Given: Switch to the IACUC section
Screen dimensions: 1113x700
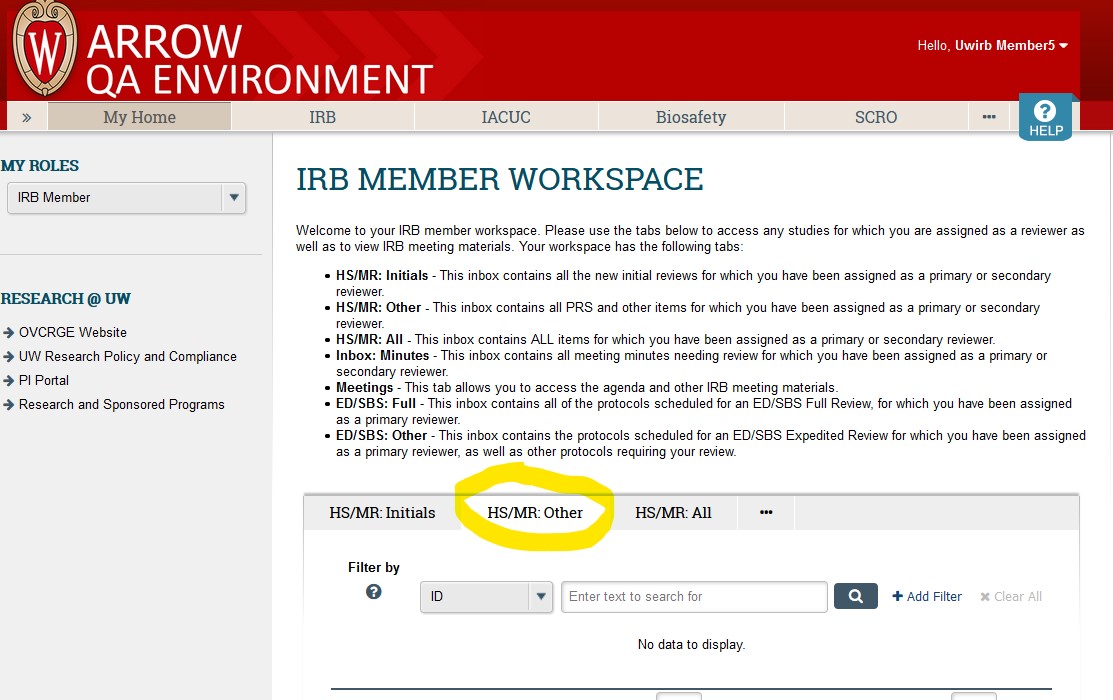Looking at the screenshot, I should pyautogui.click(x=505, y=117).
